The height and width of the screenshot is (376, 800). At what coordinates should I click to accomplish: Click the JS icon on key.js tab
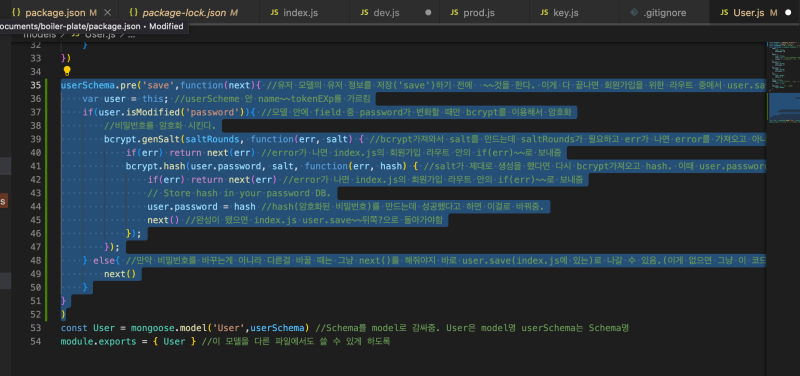[x=544, y=12]
